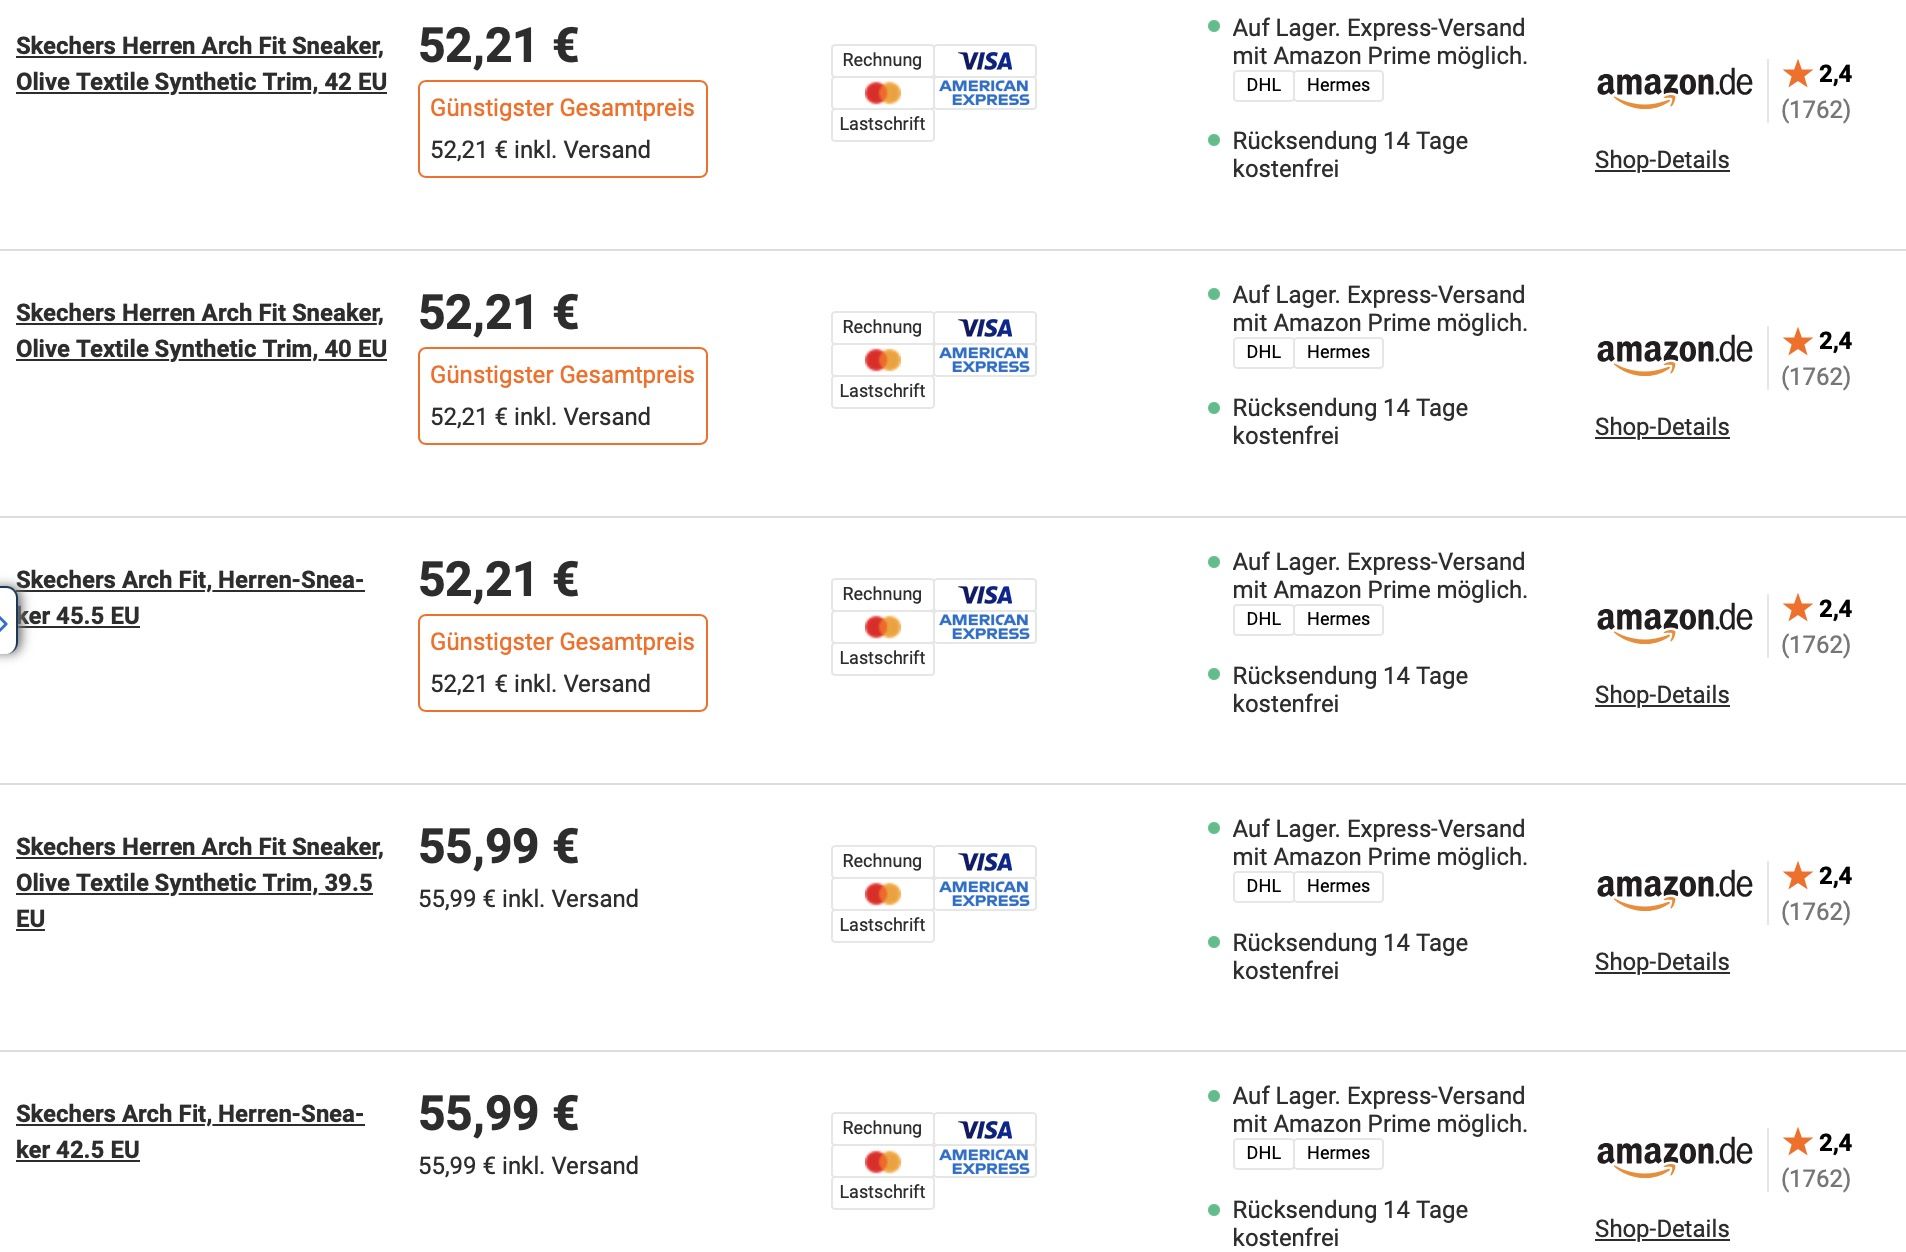Click the Visa icon in the 45.5 EU offer
1906x1252 pixels.
click(985, 595)
